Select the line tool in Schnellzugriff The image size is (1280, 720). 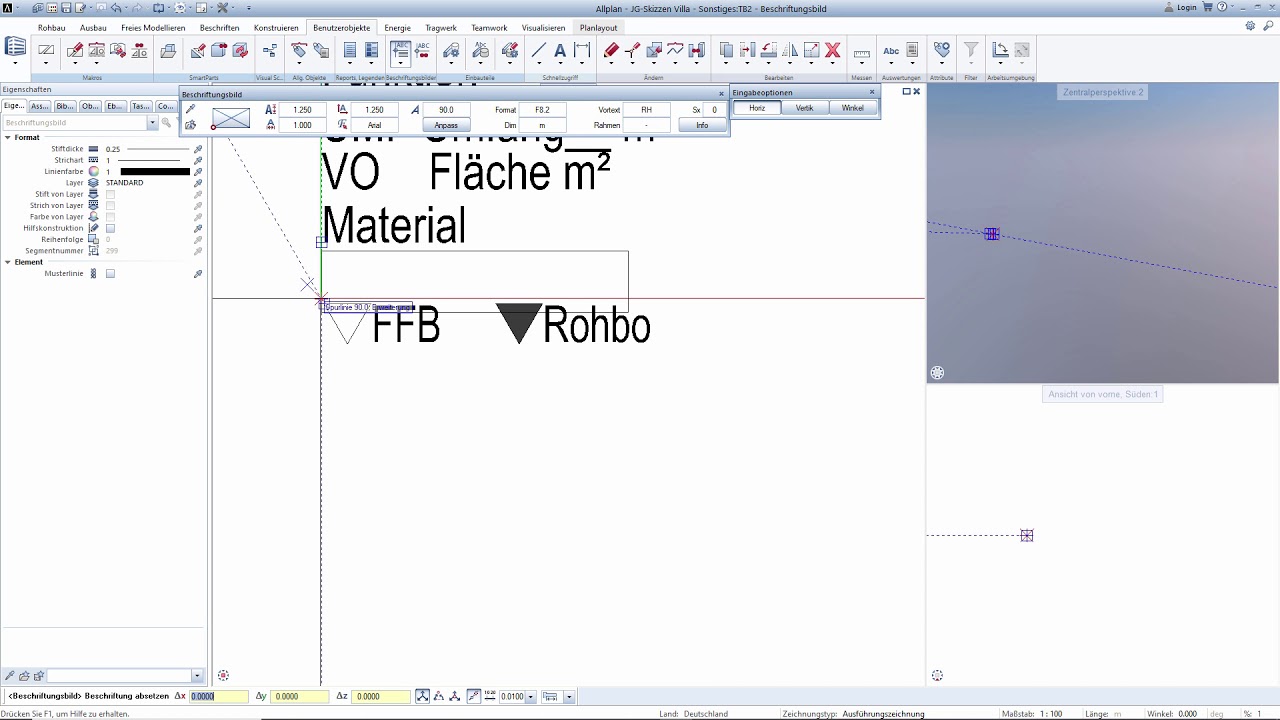(x=538, y=50)
